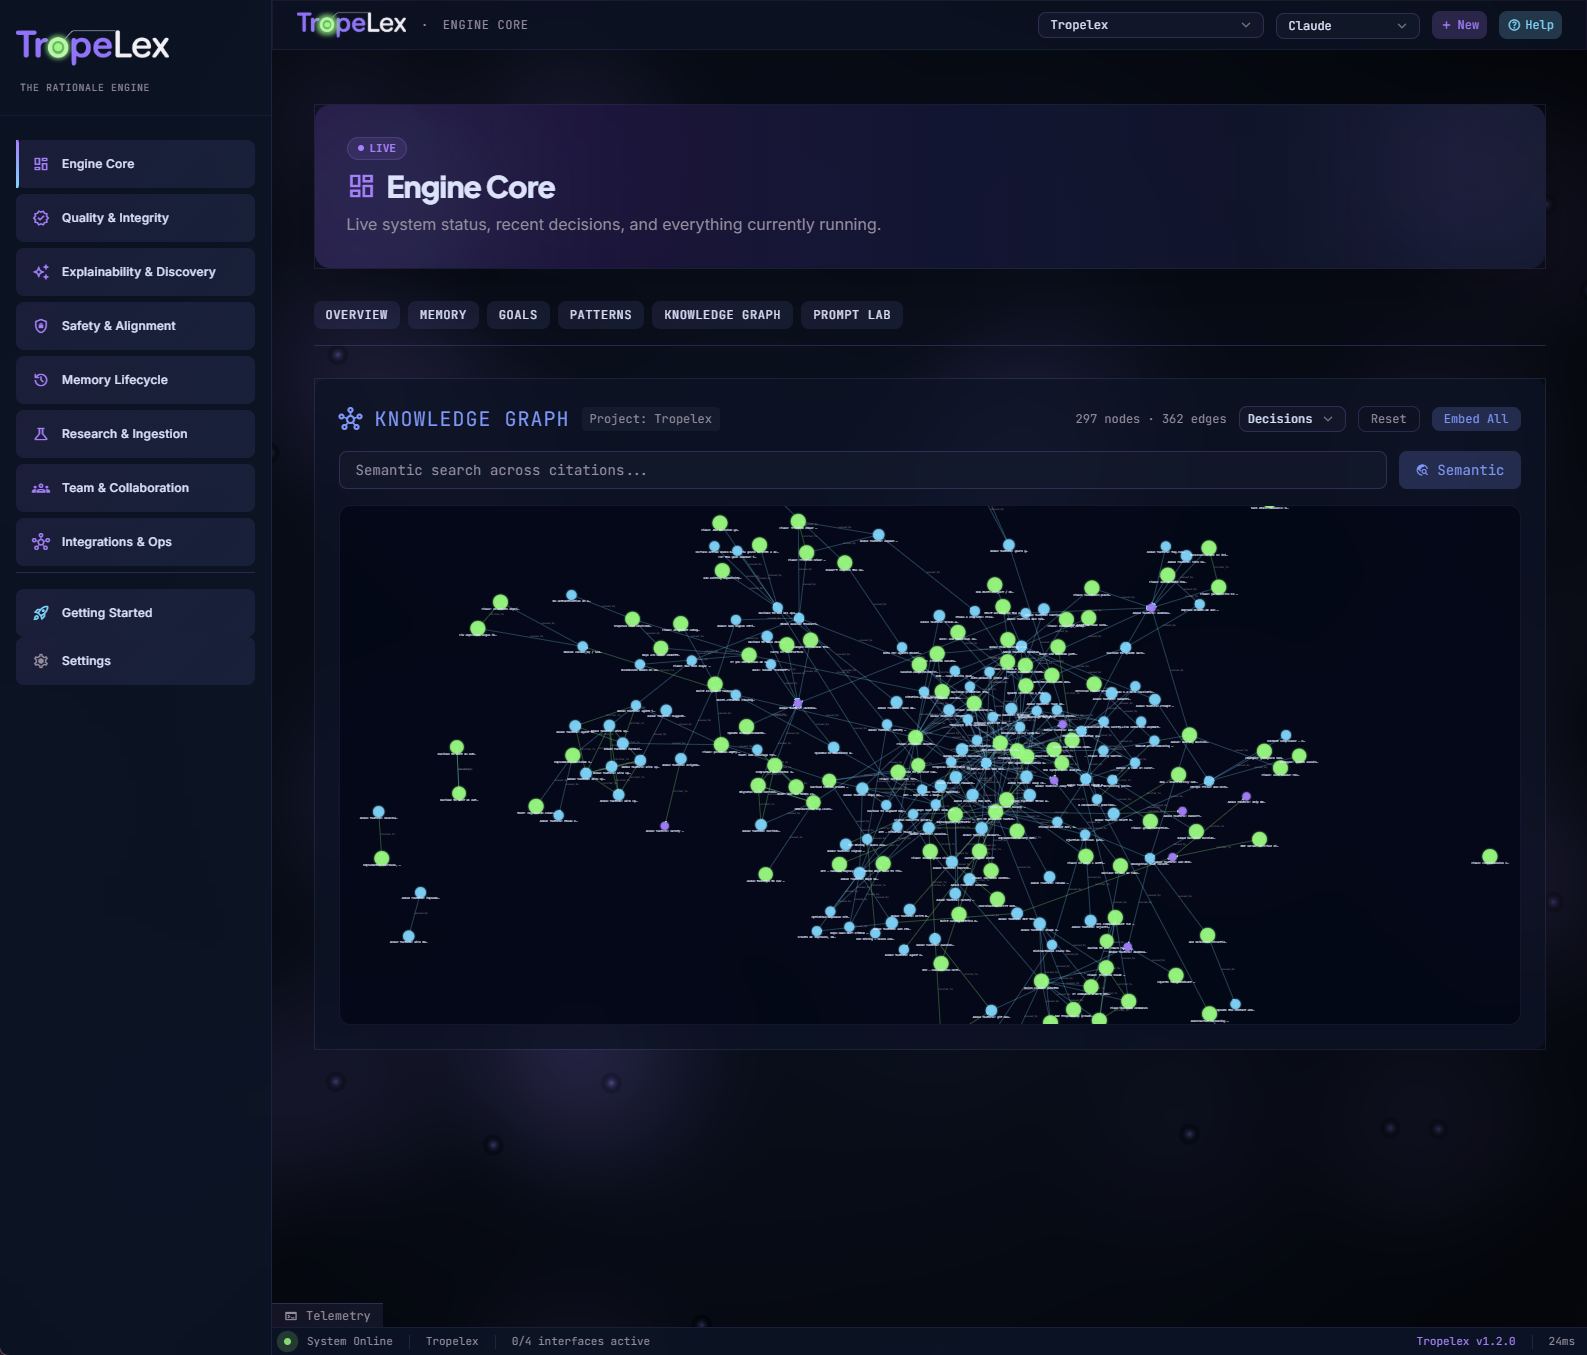
Task: Switch to the Memory tab
Action: point(443,315)
